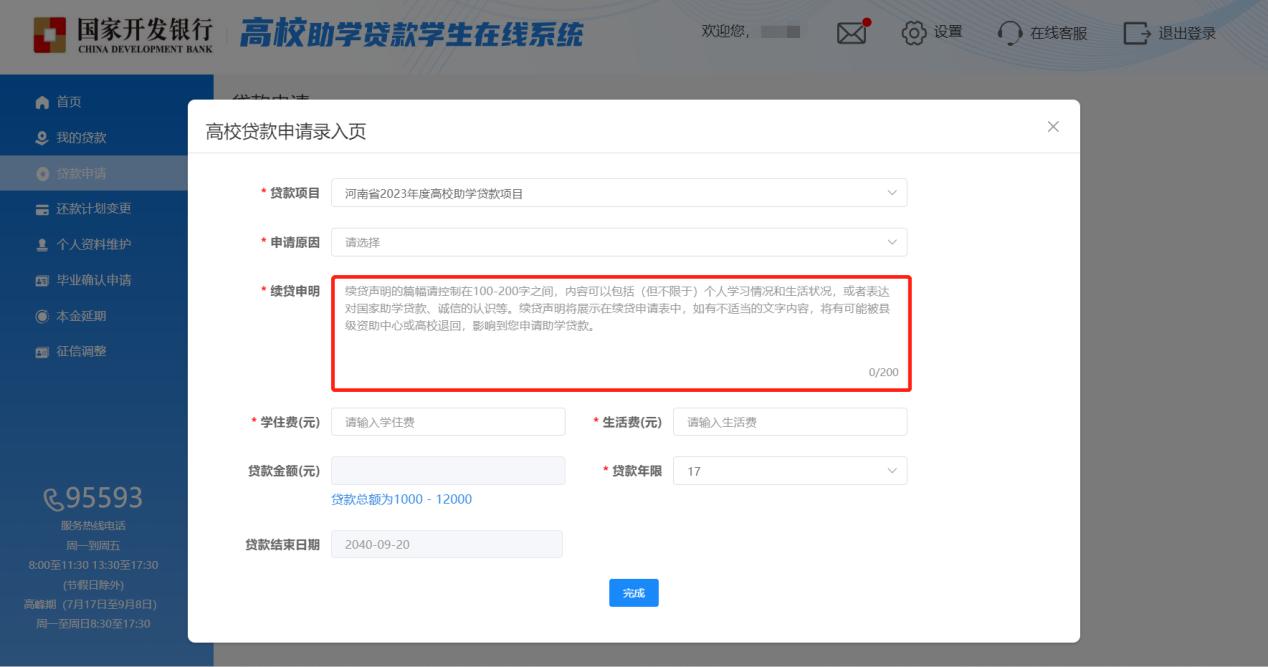This screenshot has height=667, width=1268.
Task: Click the 续贷申明 text area
Action: coord(620,333)
